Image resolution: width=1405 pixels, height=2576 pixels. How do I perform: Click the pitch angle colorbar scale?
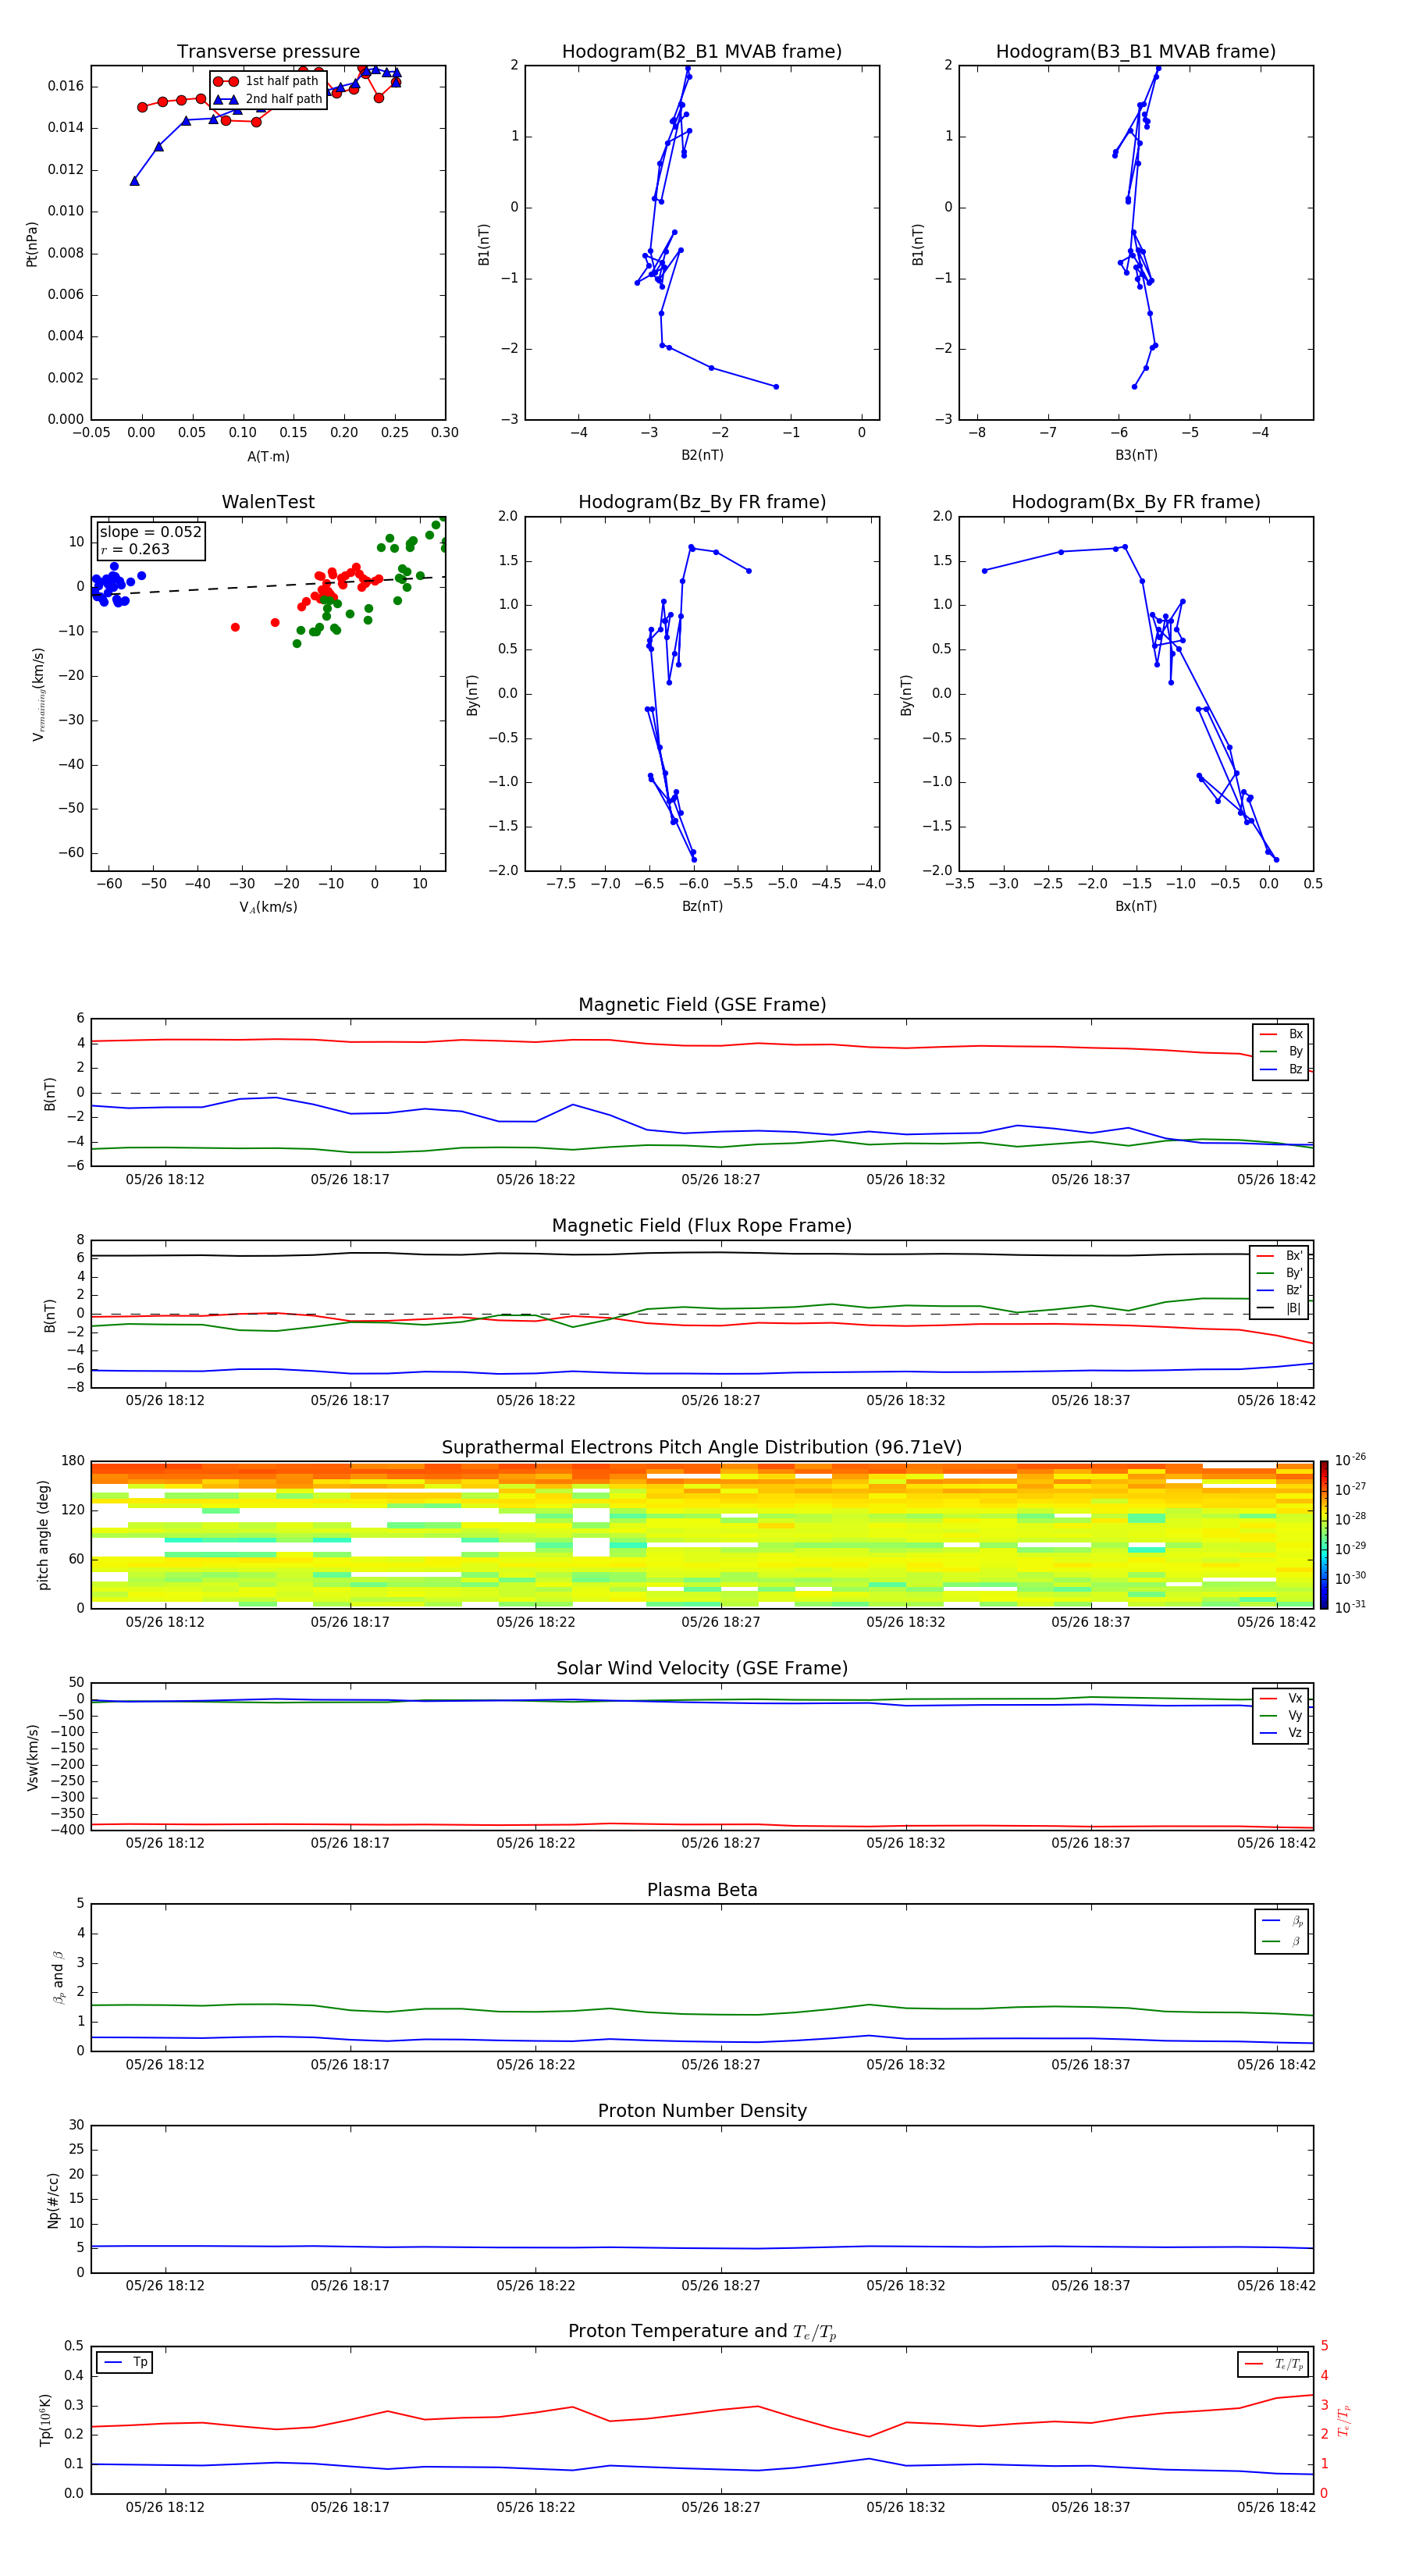click(1324, 1535)
